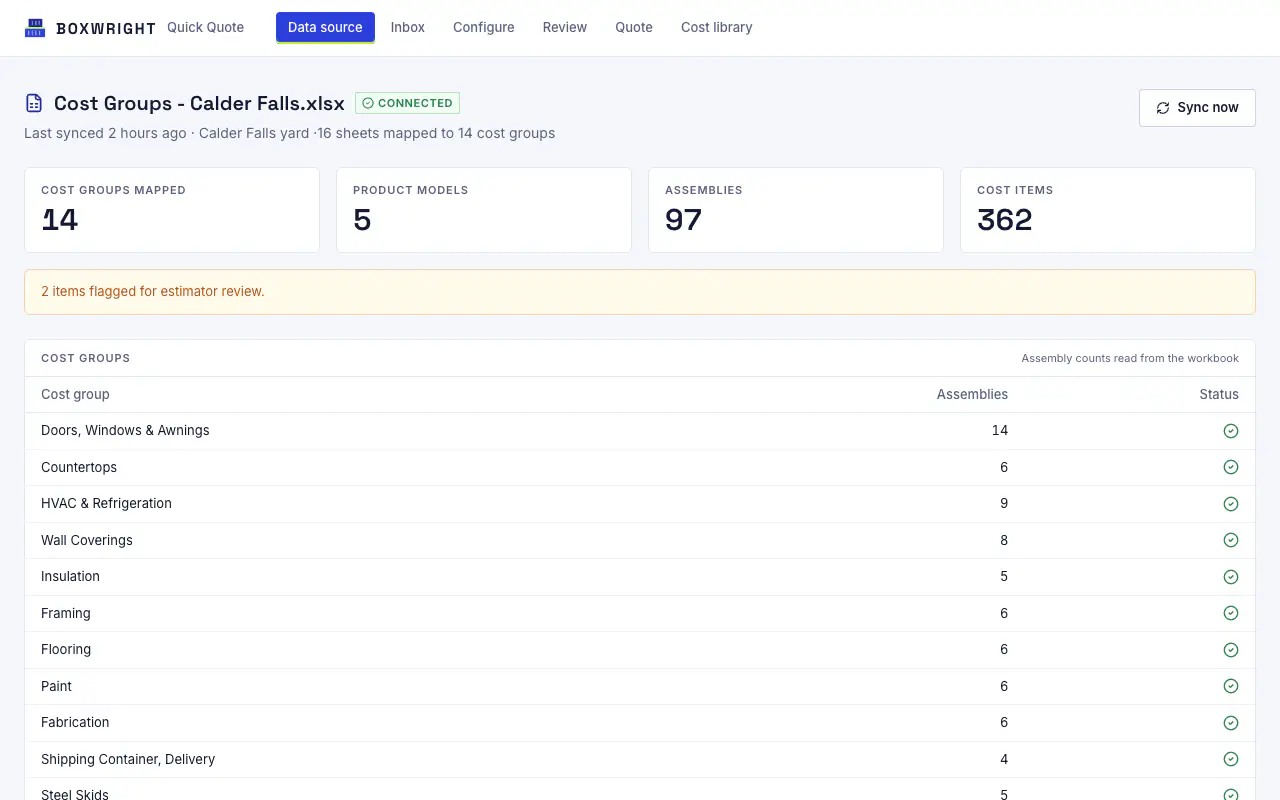Viewport: 1280px width, 800px height.
Task: Click status check icon for Shipping Container, Delivery
Action: coord(1231,759)
